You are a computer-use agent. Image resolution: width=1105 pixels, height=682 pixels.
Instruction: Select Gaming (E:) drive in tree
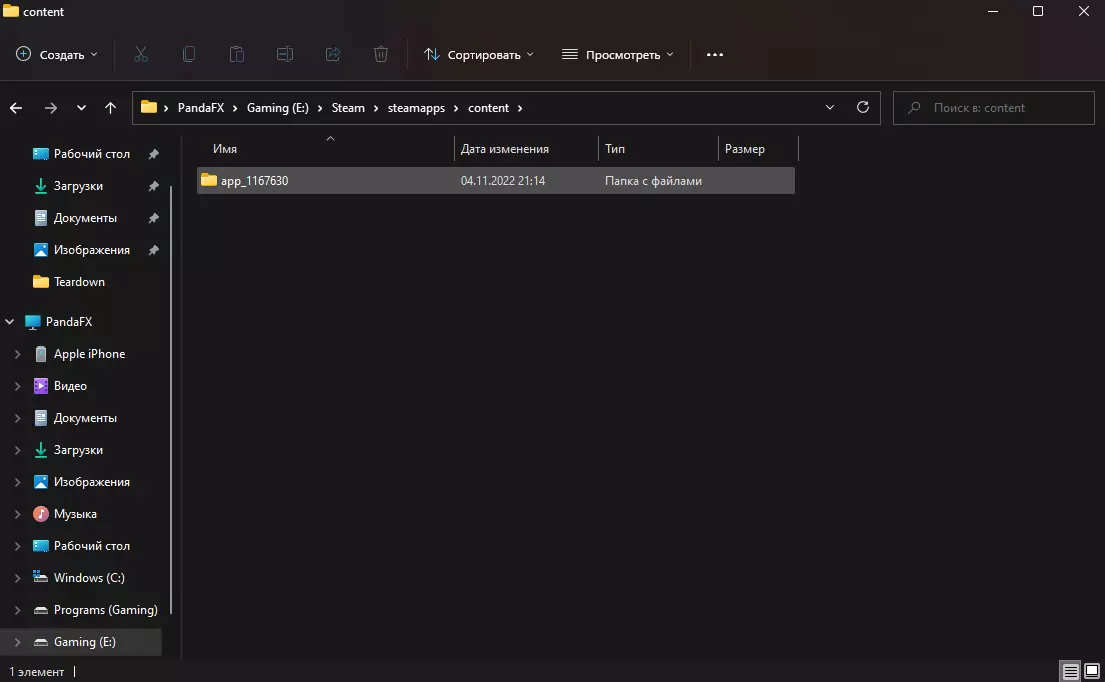(85, 642)
